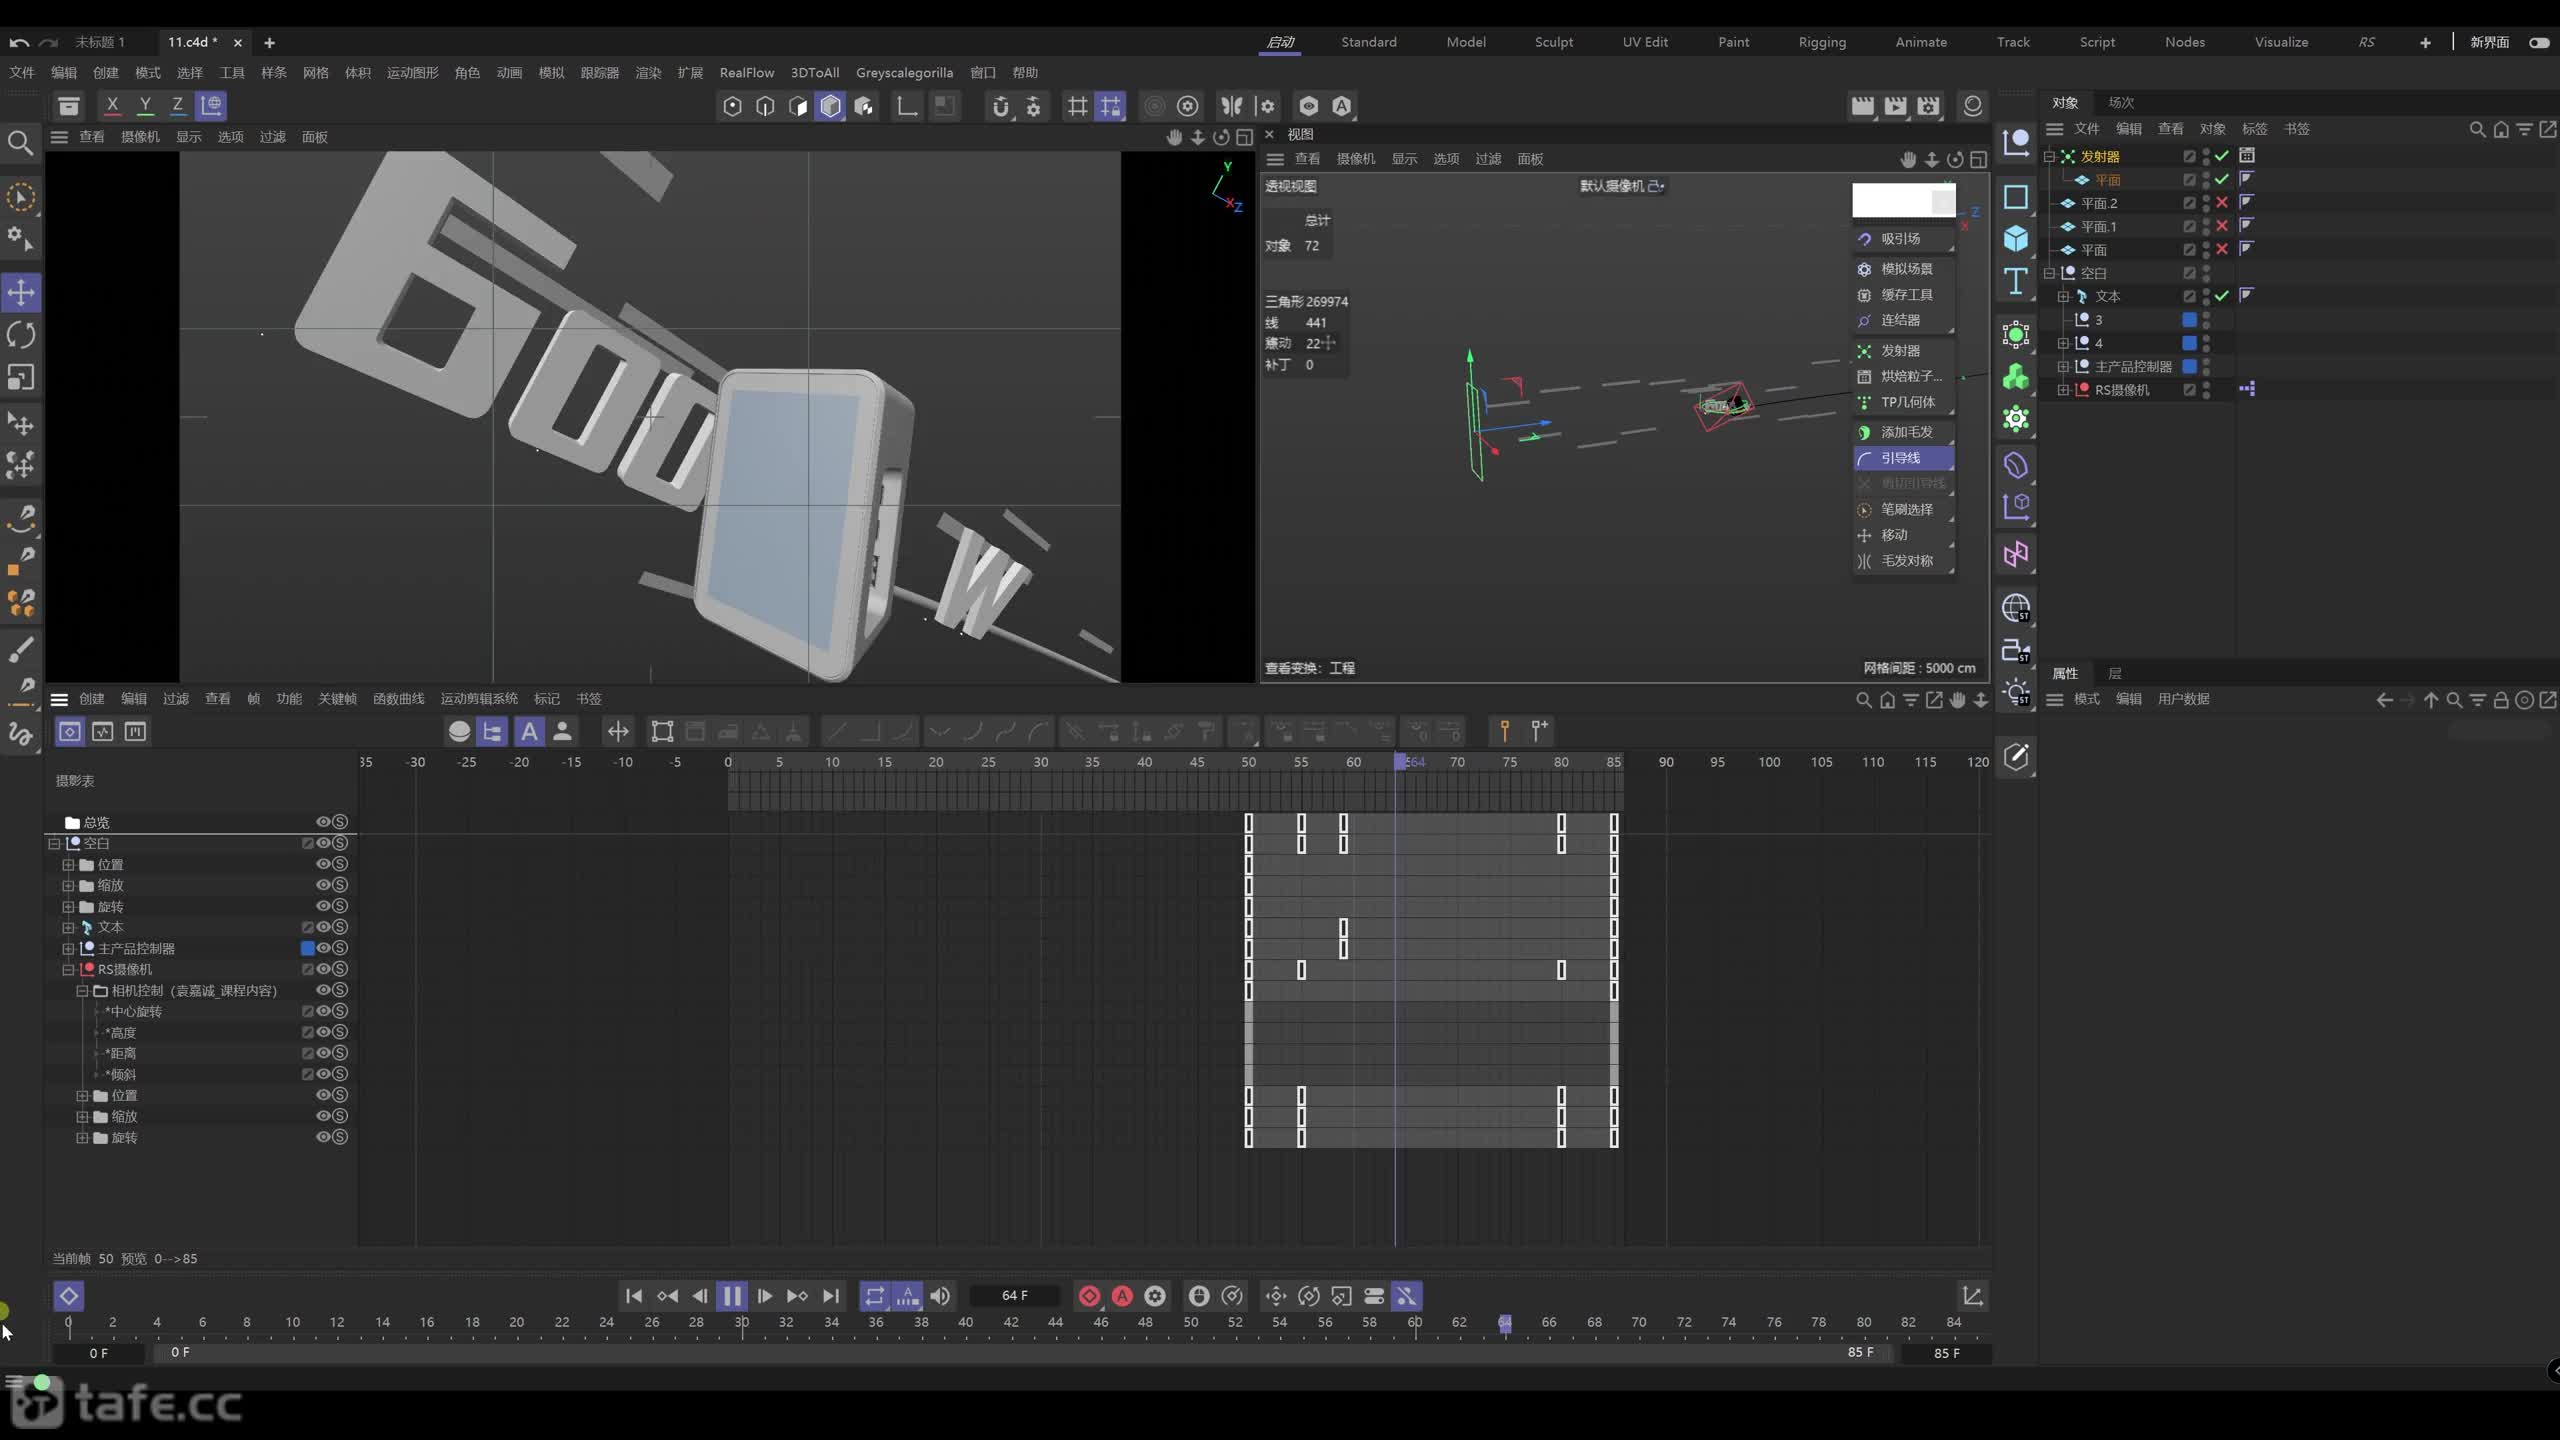The width and height of the screenshot is (2560, 1440).
Task: Expand 文本 object in object manager
Action: pos(2063,296)
